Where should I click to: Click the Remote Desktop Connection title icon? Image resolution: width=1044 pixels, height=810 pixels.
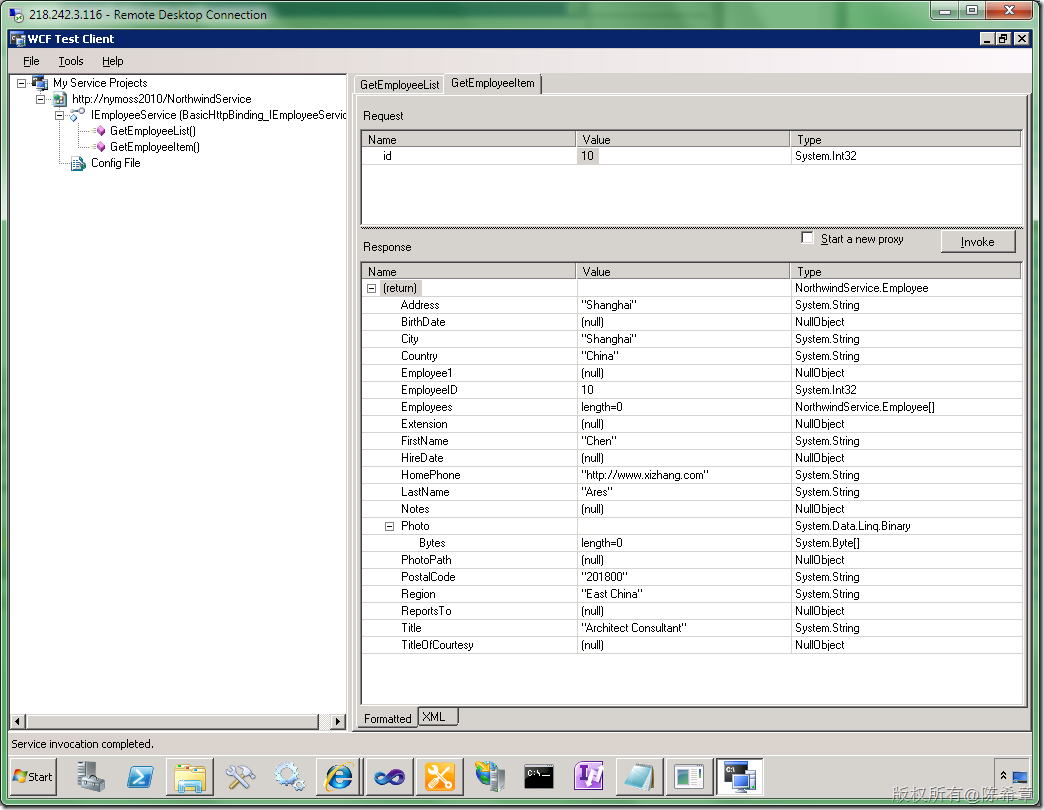pyautogui.click(x=17, y=14)
